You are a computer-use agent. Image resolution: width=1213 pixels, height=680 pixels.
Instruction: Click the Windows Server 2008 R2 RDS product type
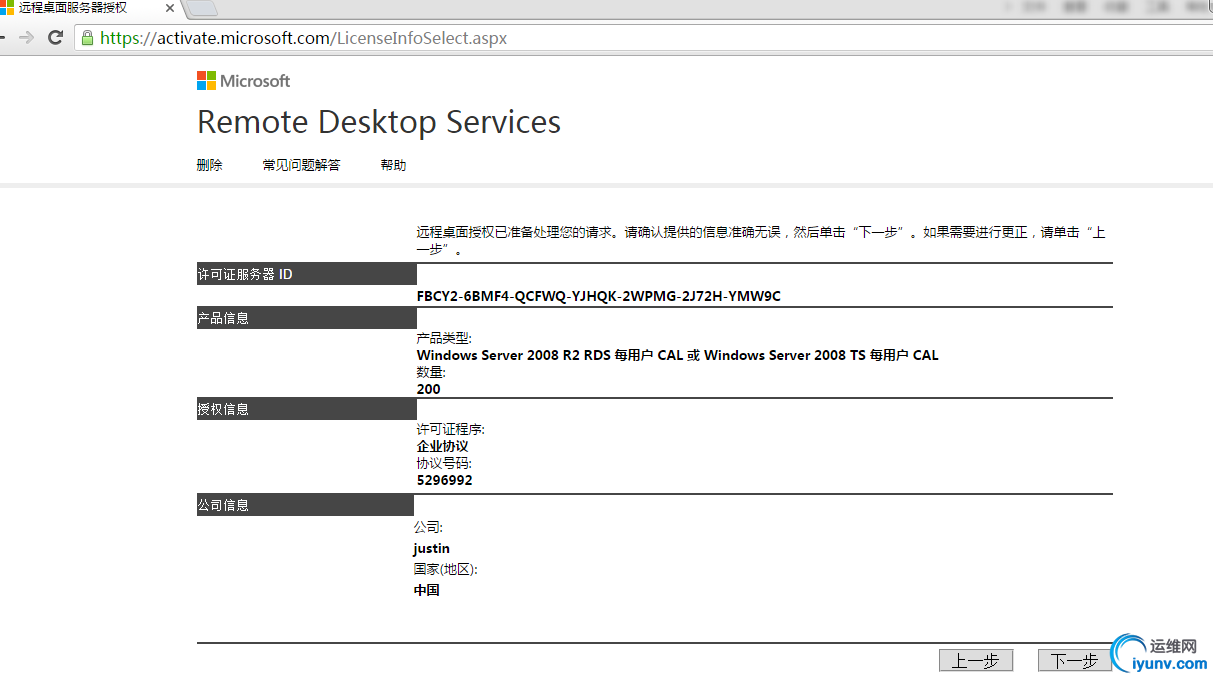pyautogui.click(x=678, y=355)
